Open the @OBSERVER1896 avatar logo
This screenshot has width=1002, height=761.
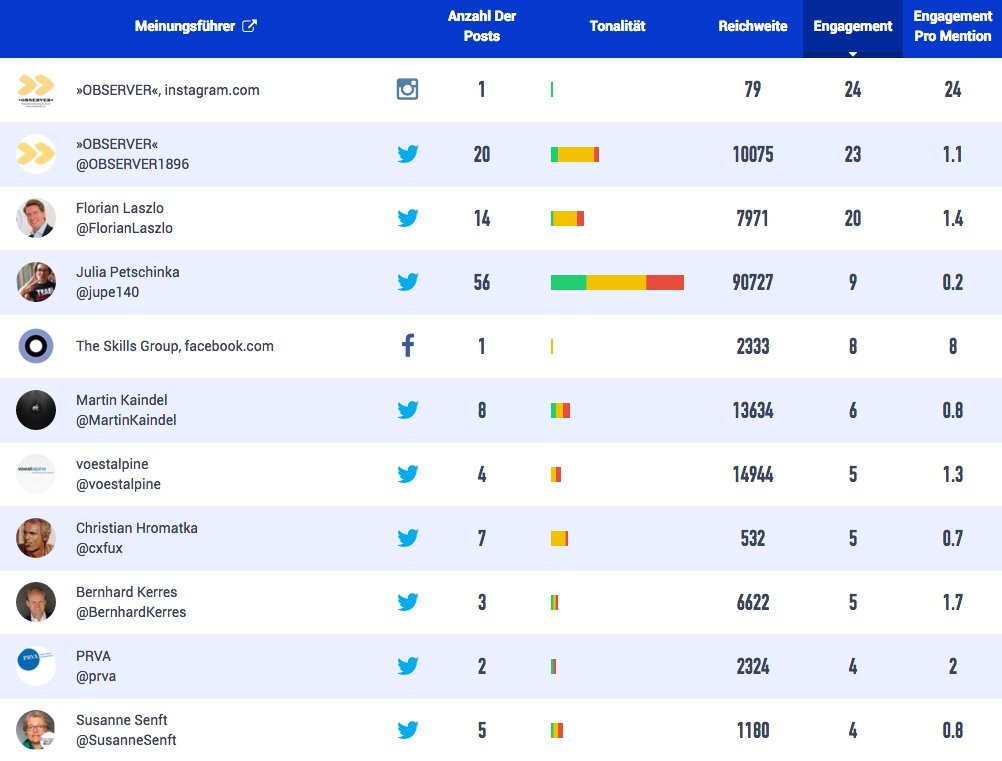point(36,154)
